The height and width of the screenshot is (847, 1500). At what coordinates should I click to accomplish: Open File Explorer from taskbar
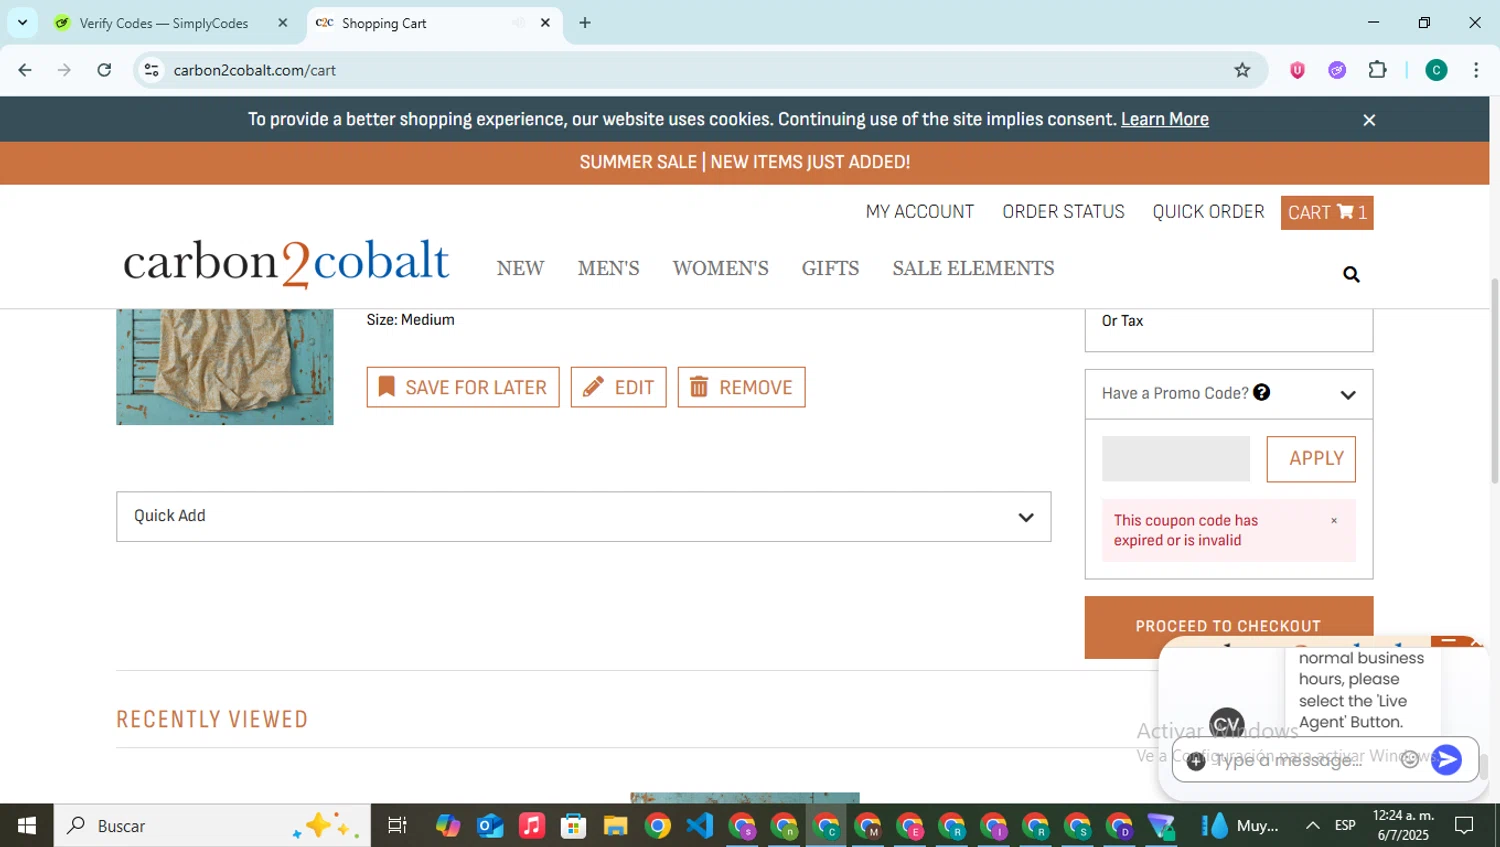click(x=615, y=826)
